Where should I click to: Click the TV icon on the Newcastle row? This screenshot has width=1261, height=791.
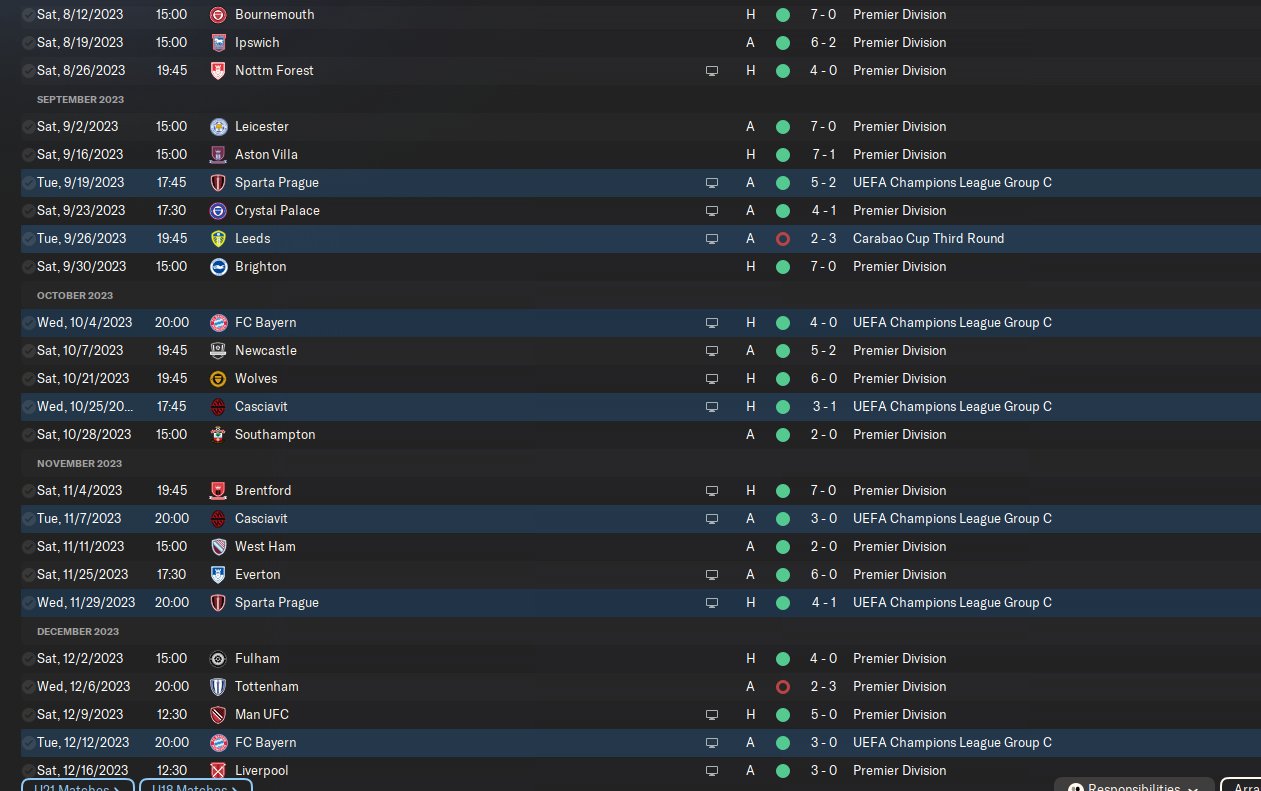712,351
